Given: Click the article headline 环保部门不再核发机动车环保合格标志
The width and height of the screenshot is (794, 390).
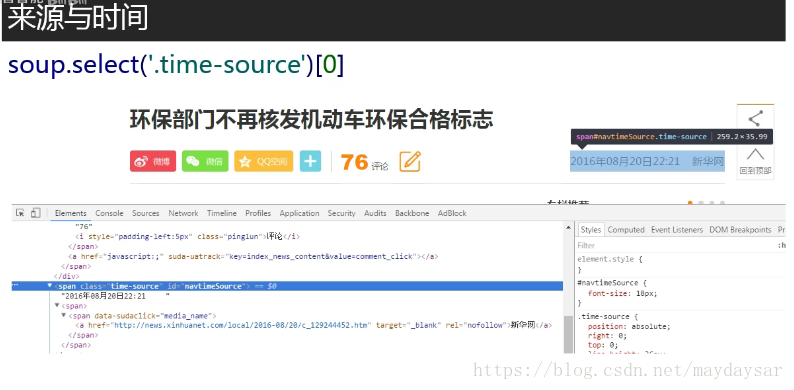Looking at the screenshot, I should [311, 121].
